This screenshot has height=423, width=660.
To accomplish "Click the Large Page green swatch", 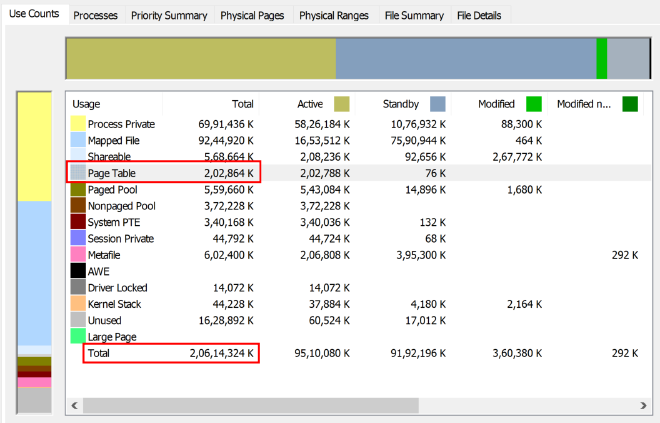I will pyautogui.click(x=78, y=337).
